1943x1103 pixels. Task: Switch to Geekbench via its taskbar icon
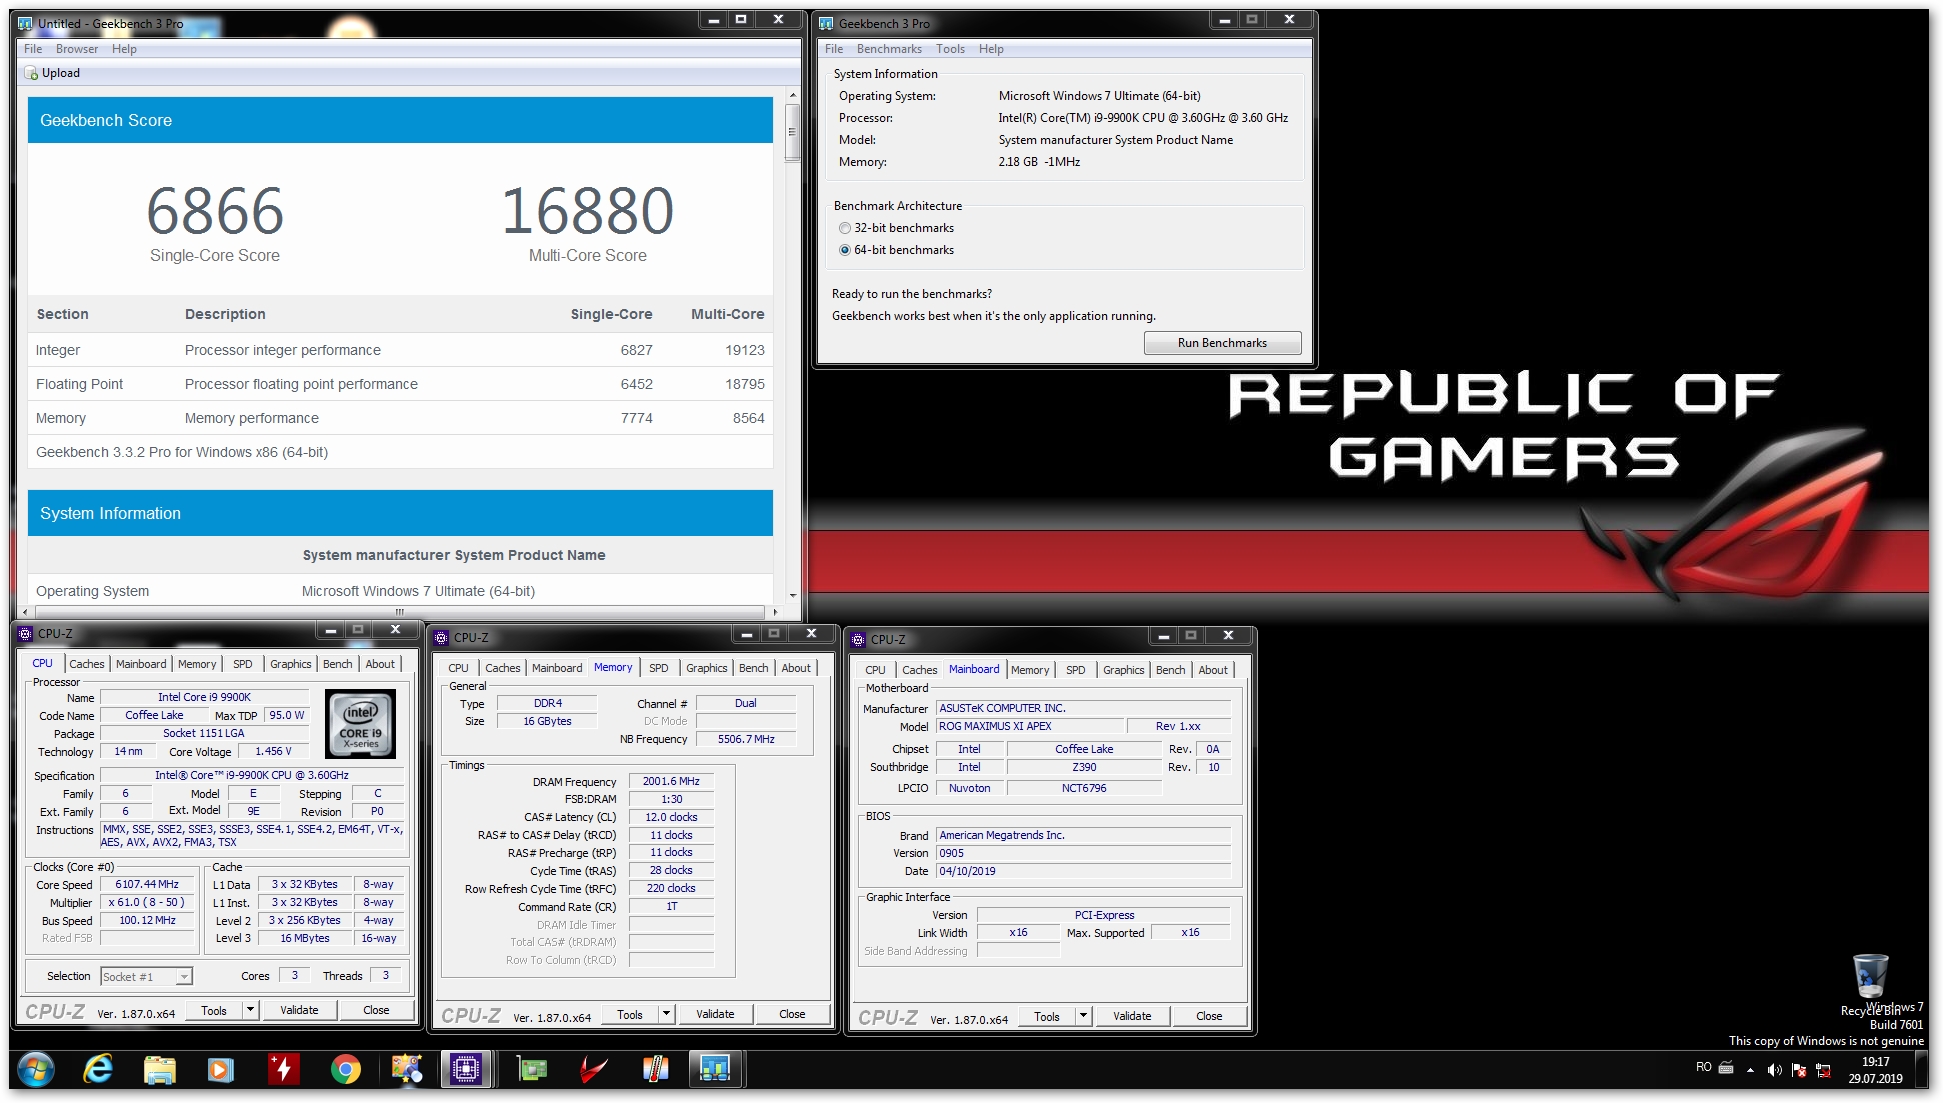click(x=715, y=1069)
